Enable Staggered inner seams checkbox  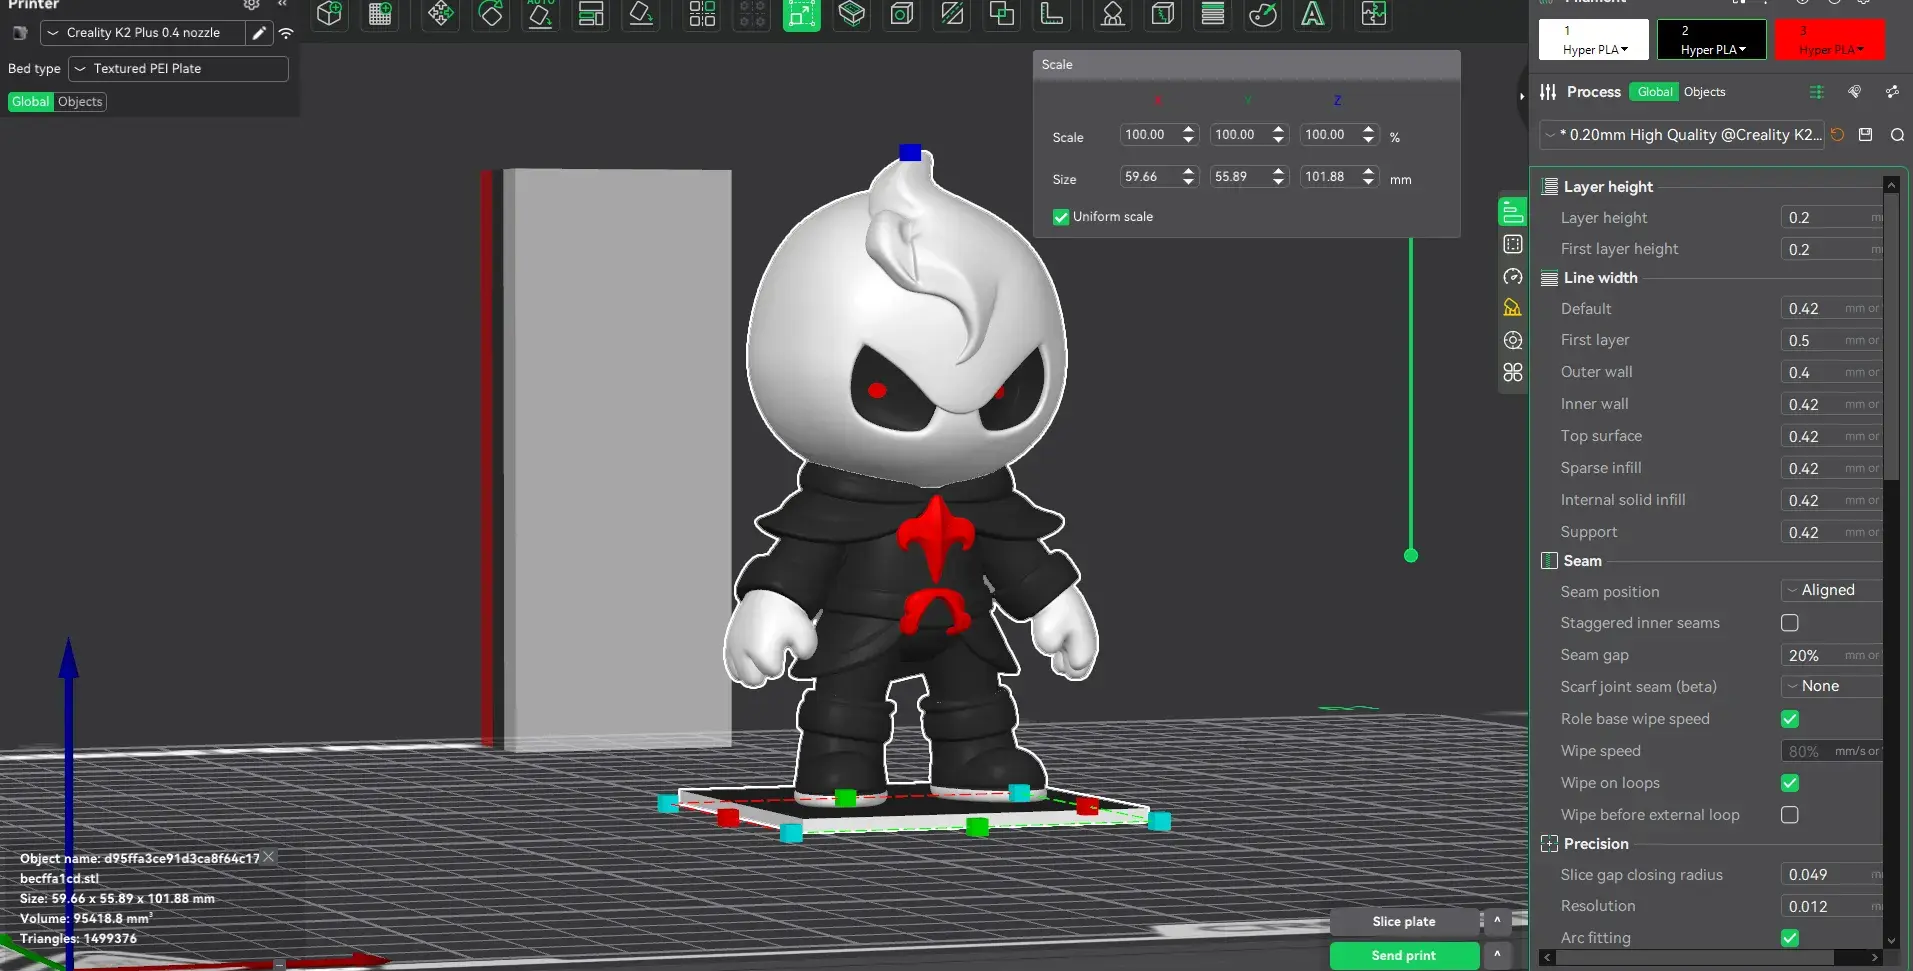point(1790,623)
